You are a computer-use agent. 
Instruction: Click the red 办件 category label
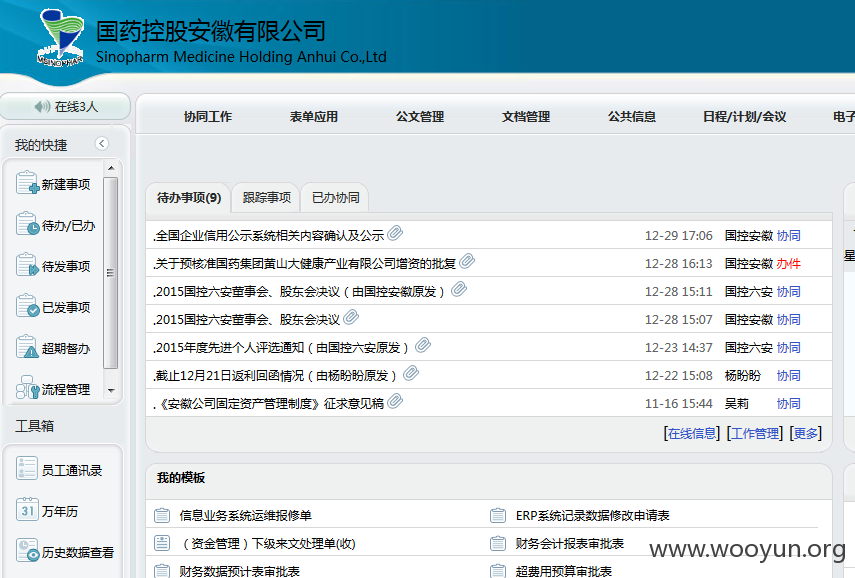788,264
